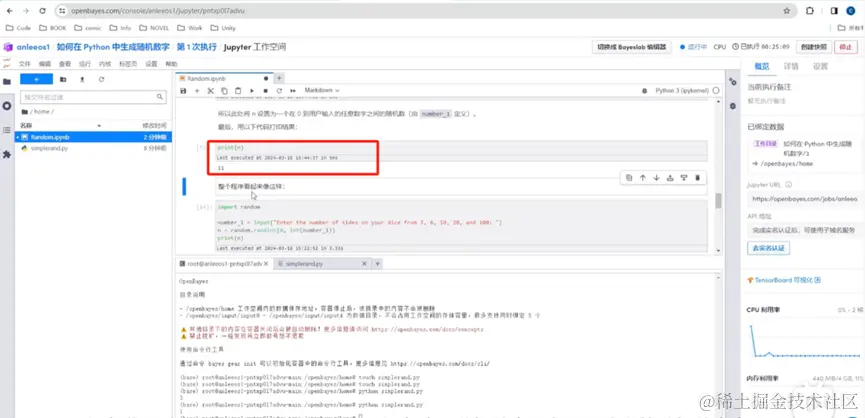Create a new folder in file browser
This screenshot has height=418, width=865.
point(63,79)
